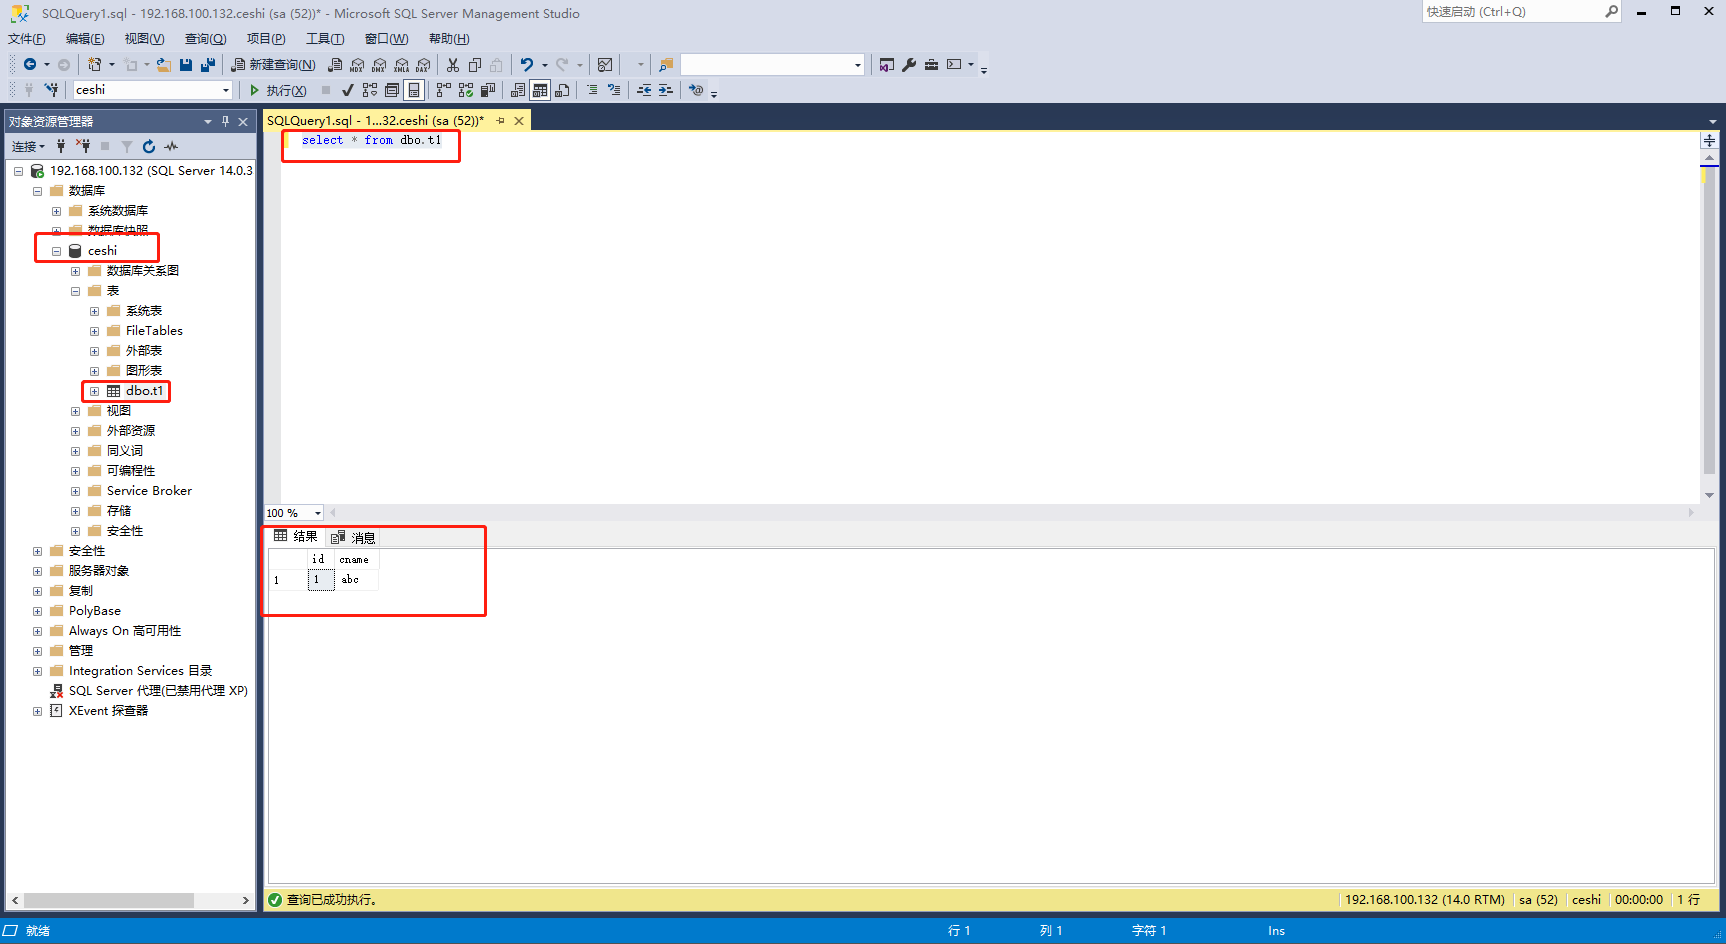Click the Results to File icon

point(562,90)
